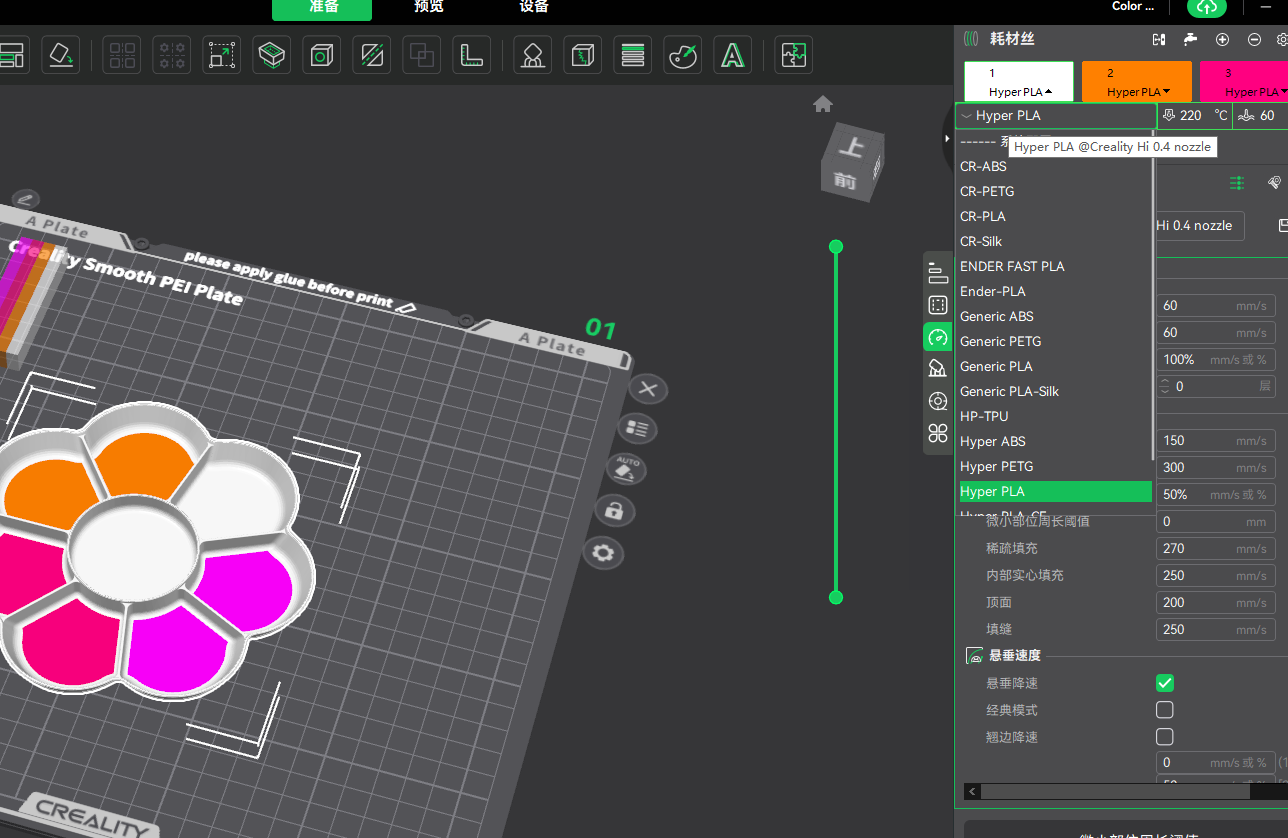Screen dimensions: 1288x838
Task: Select the four-leaf others sidebar icon
Action: [x=937, y=433]
